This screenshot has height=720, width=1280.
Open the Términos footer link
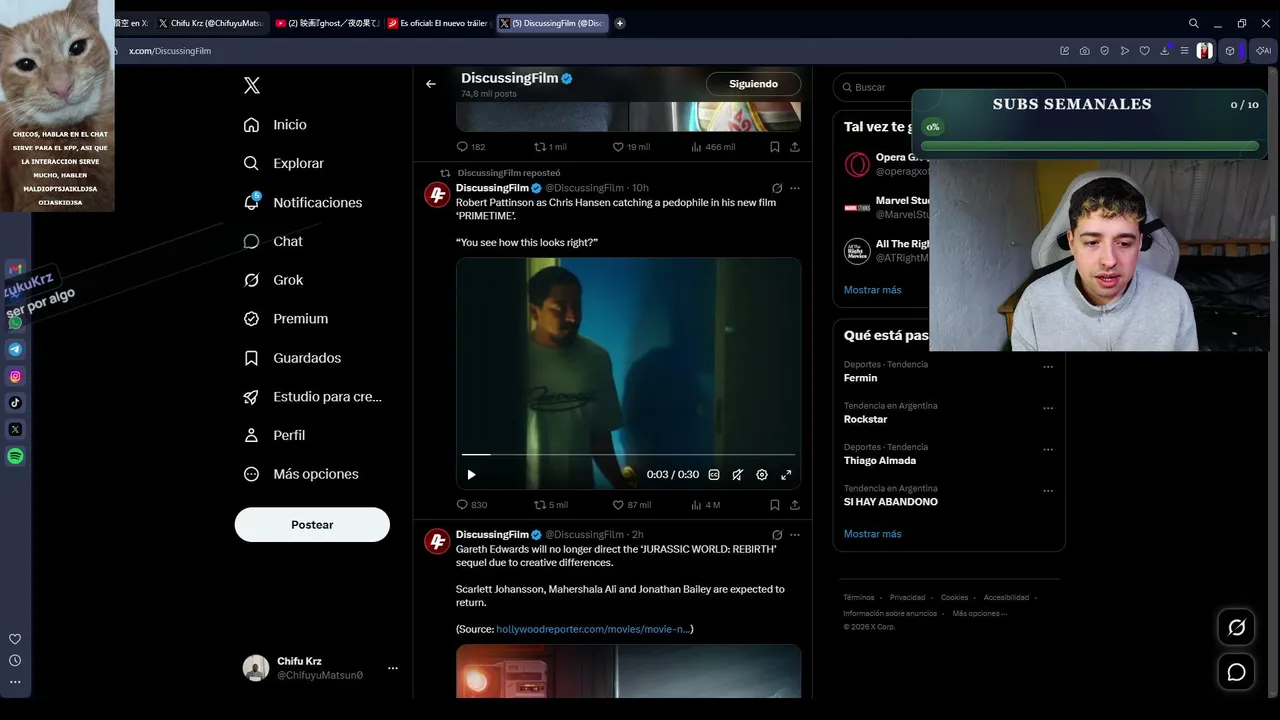click(x=858, y=598)
